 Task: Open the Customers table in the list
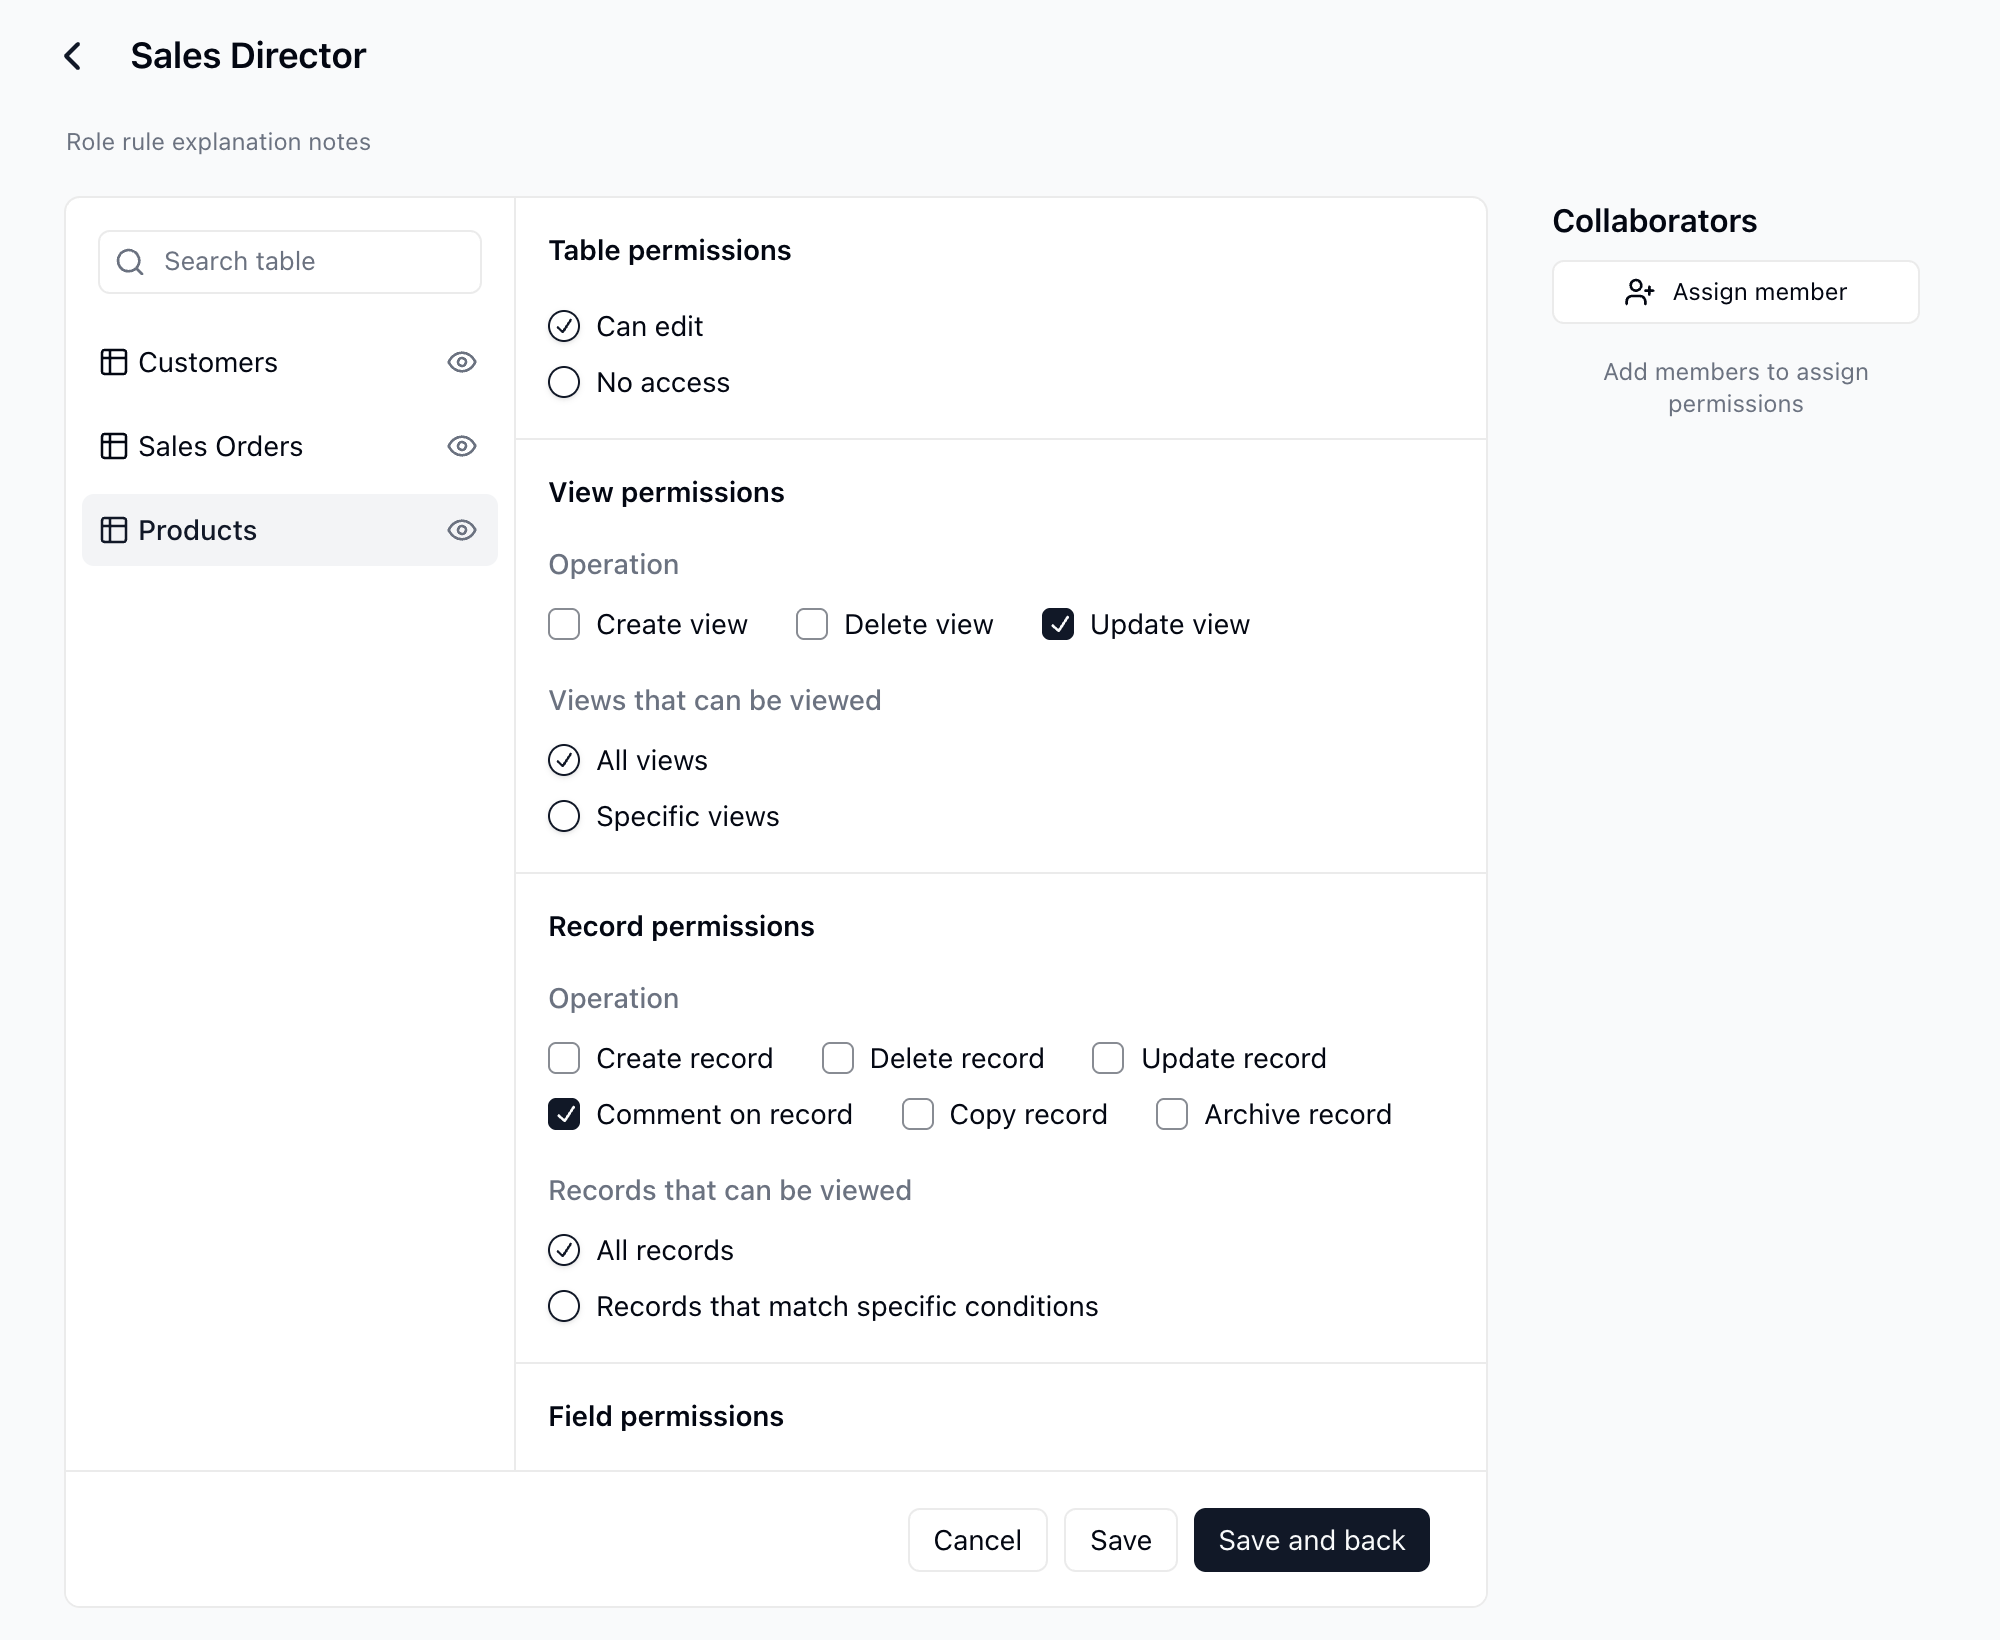[290, 362]
